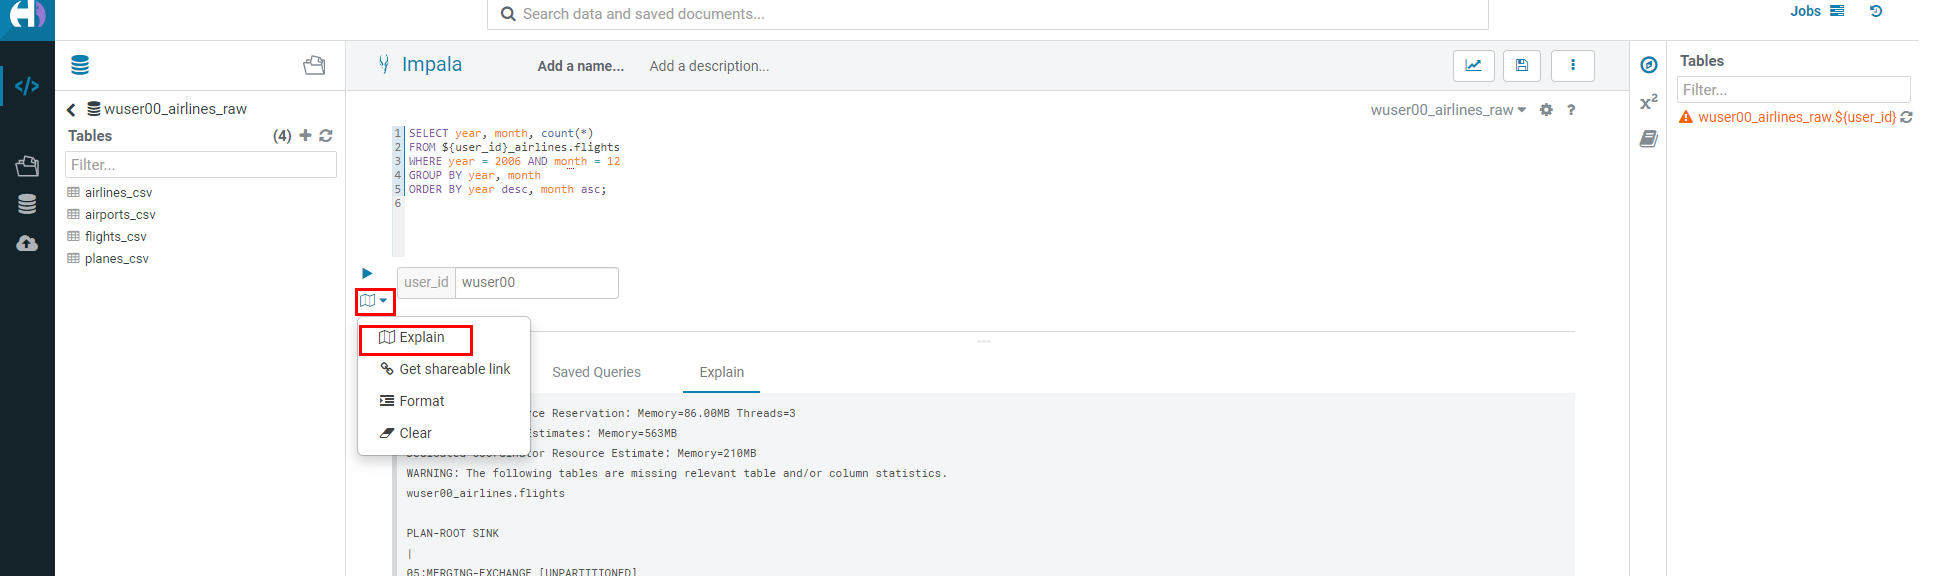Click the wuser00_airlines_raw database name
The image size is (1938, 576).
175,109
